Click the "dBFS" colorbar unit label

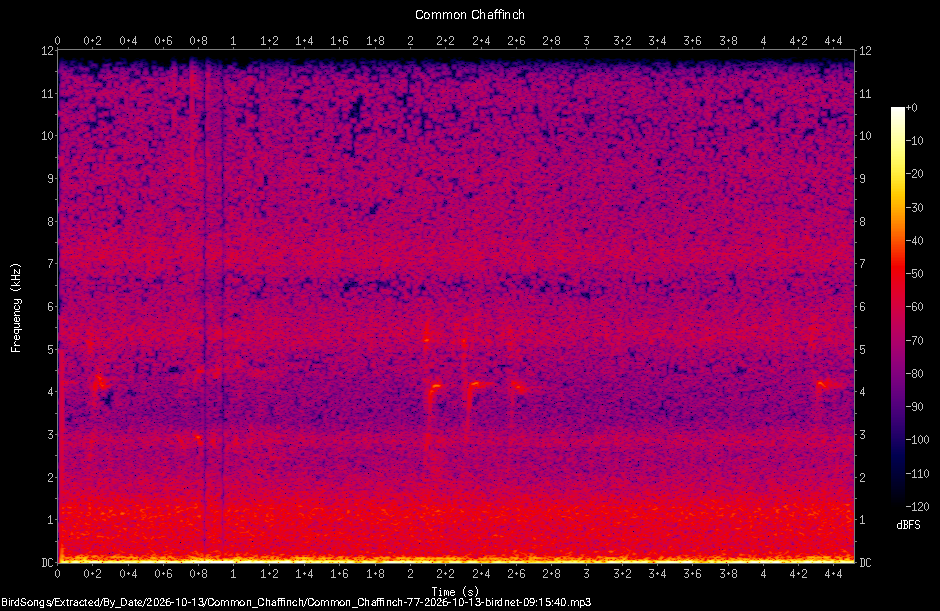908,525
